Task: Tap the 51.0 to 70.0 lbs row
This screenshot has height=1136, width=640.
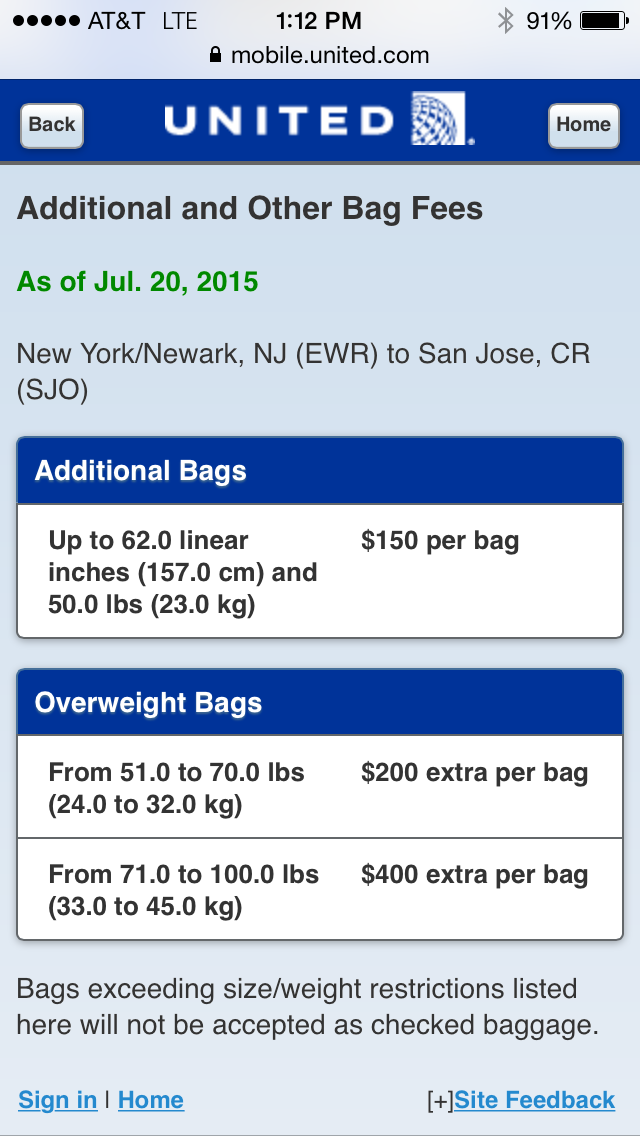Action: (x=177, y=788)
